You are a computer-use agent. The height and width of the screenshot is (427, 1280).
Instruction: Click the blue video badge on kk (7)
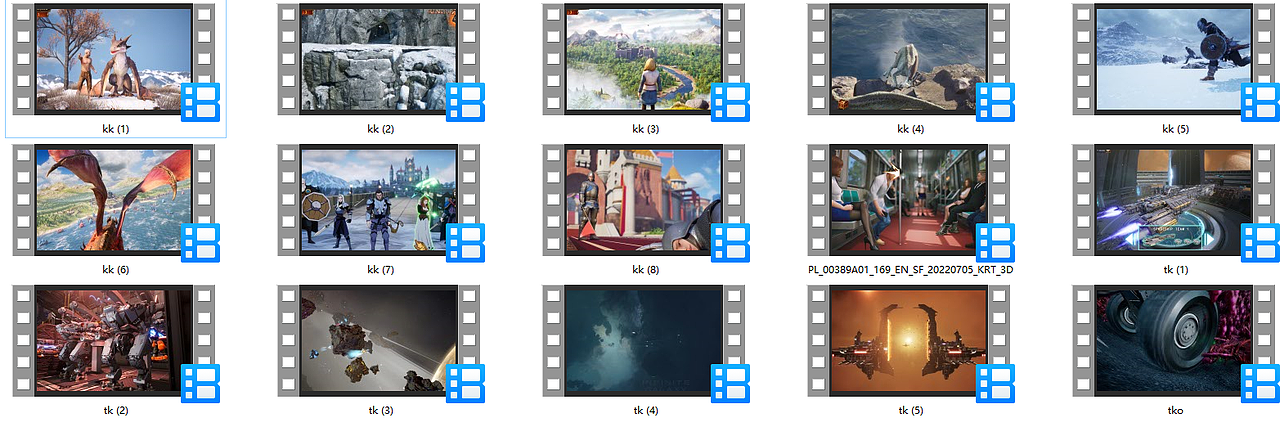(x=465, y=243)
